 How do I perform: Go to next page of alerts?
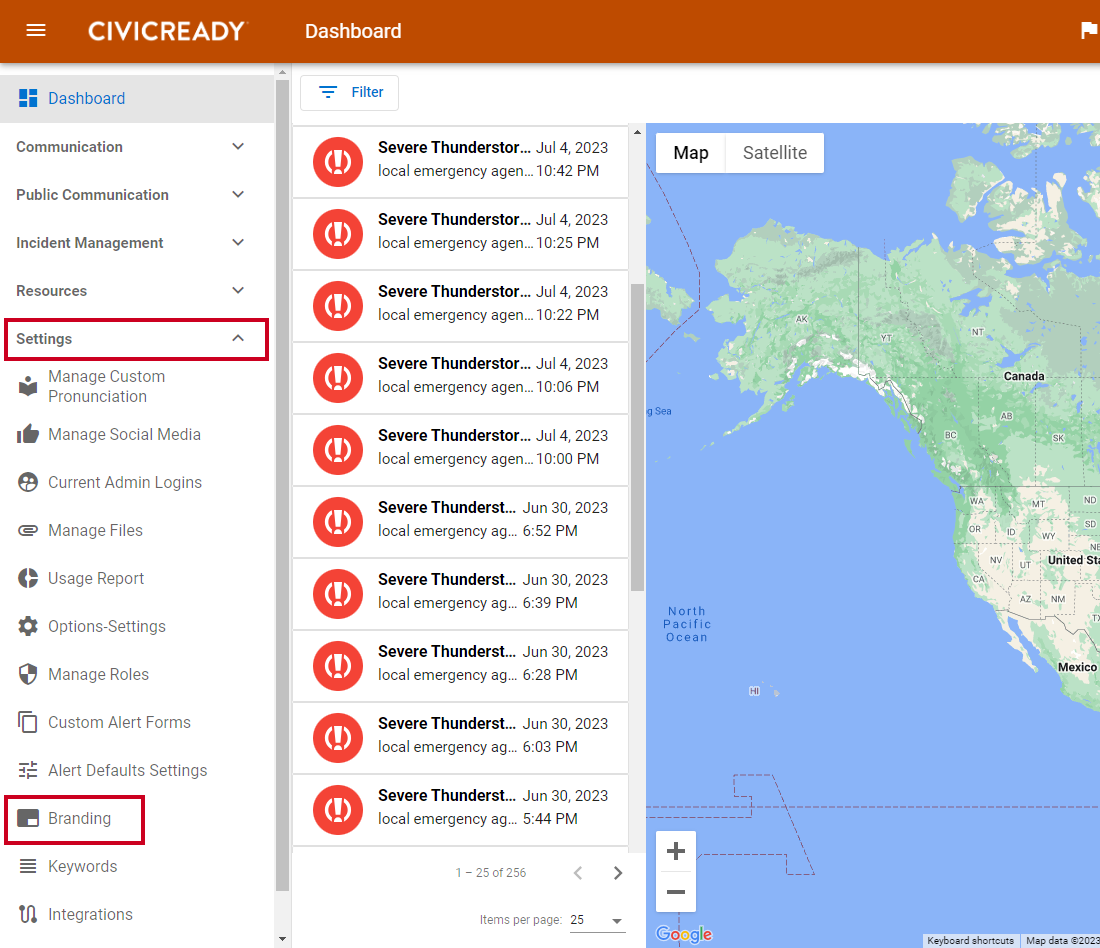coord(617,873)
